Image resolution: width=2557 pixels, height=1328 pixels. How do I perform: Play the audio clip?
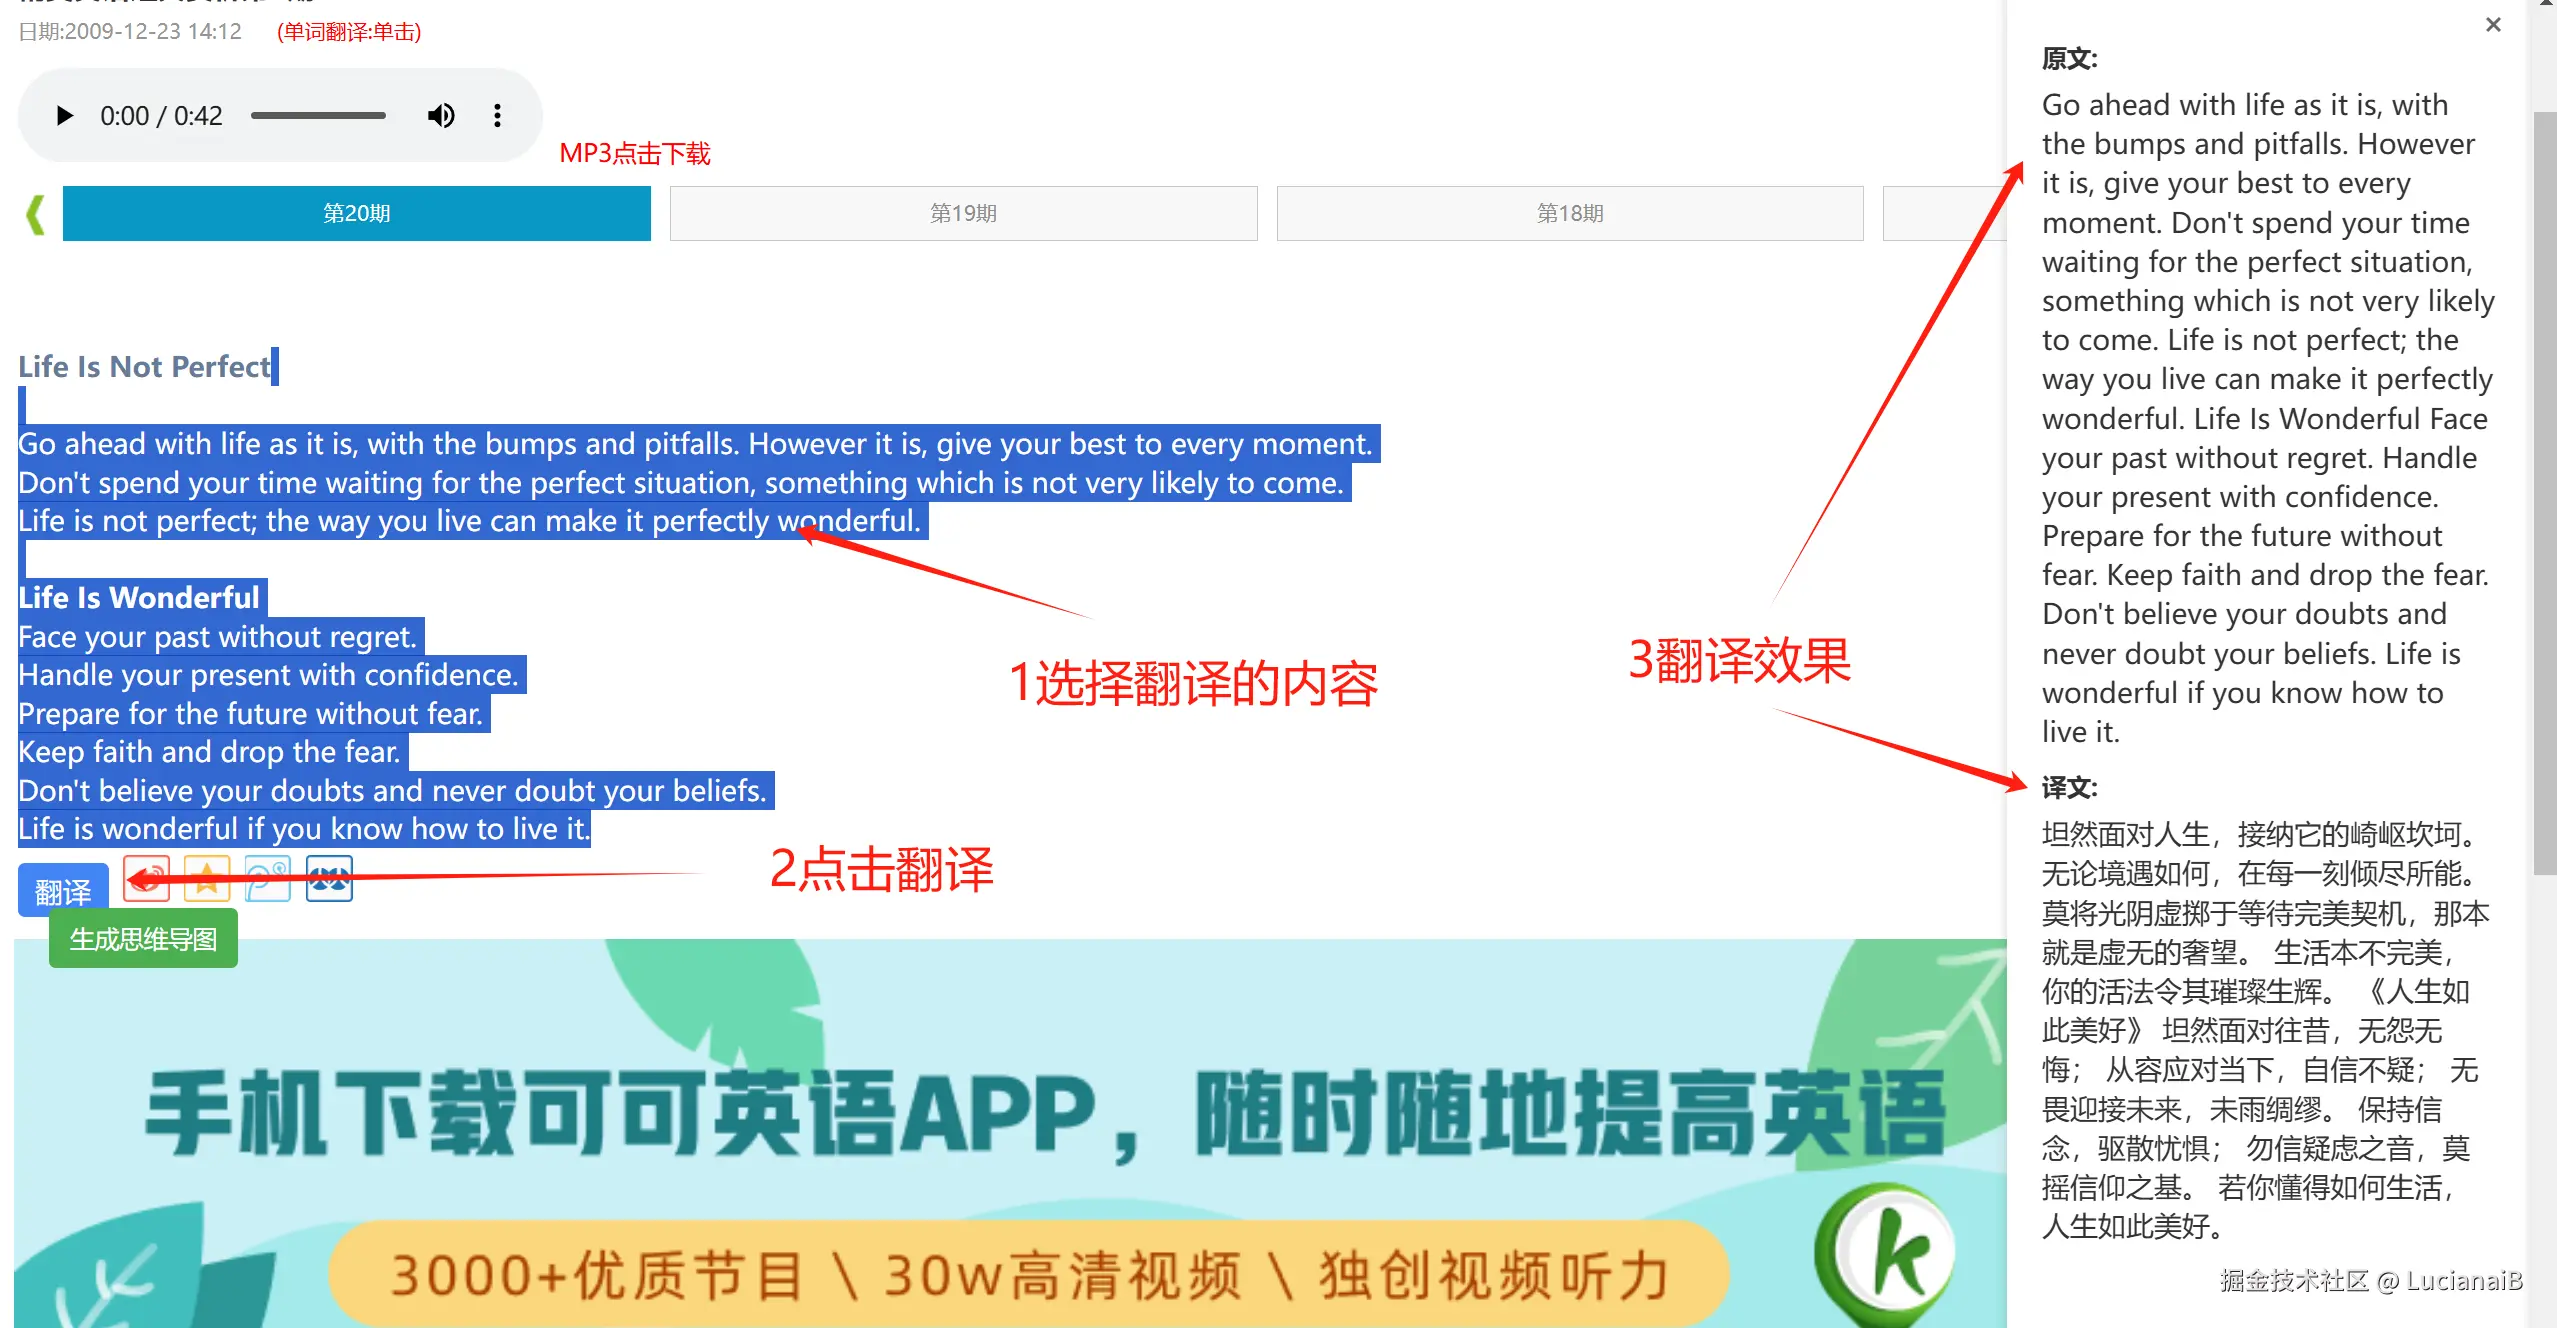click(65, 116)
